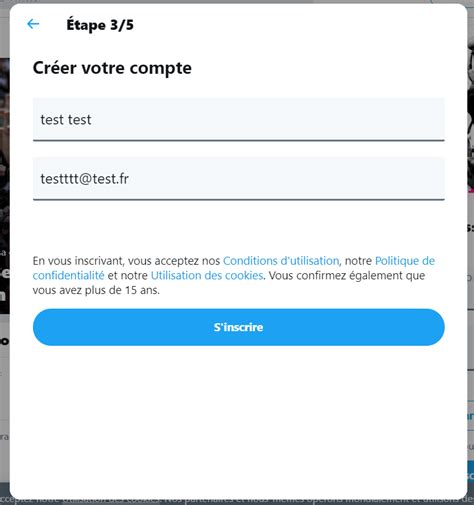Click the "confidentialité" link on second line
474x505 pixels.
pos(69,275)
